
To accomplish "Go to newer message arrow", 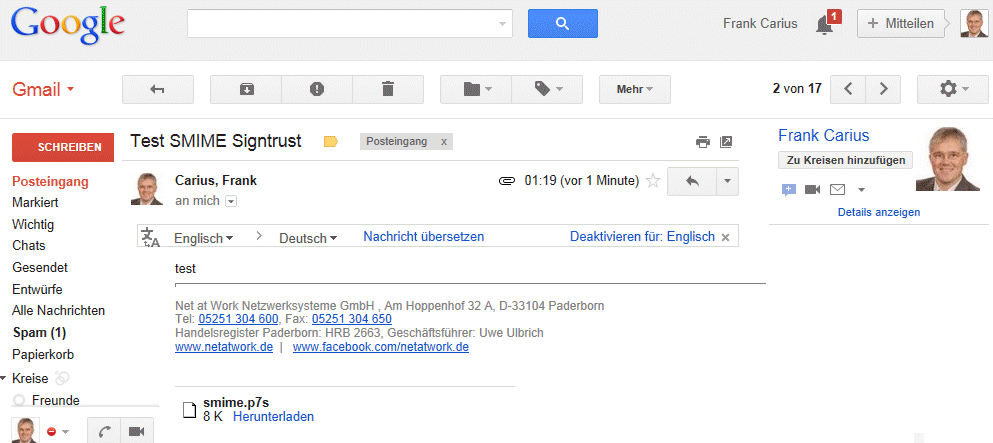I will [848, 89].
